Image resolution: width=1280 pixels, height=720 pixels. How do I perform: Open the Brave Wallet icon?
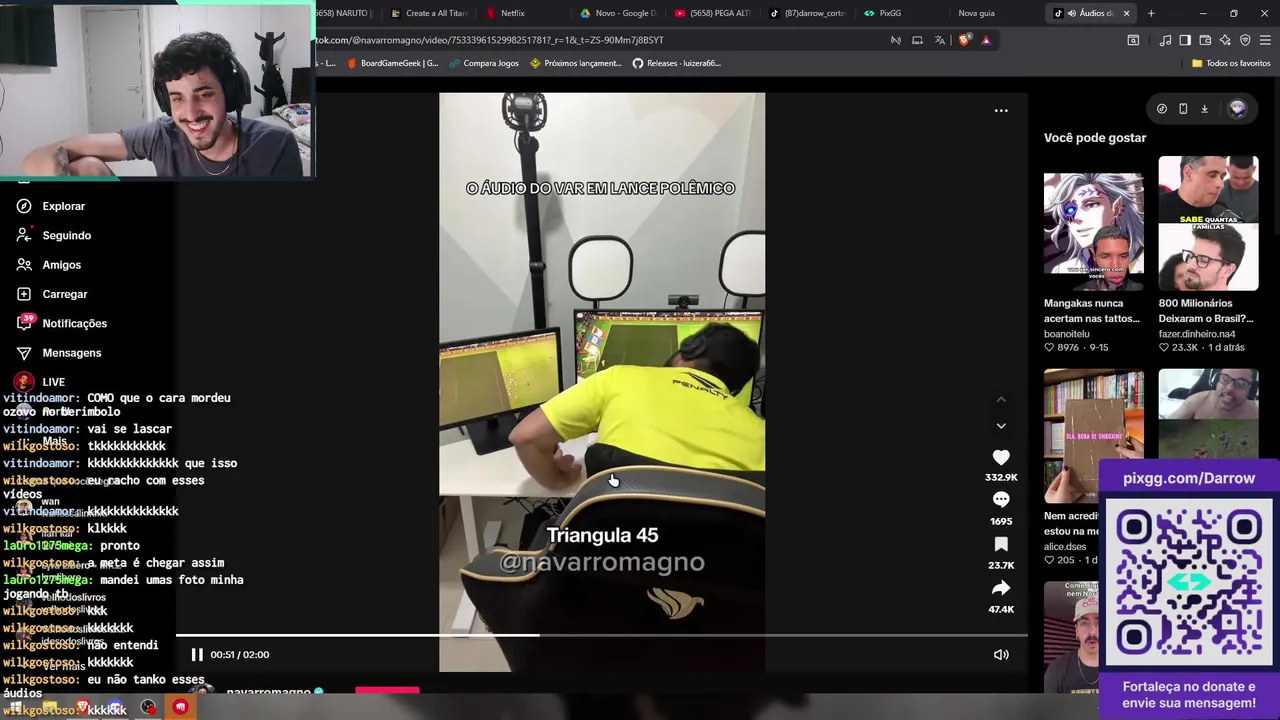[1205, 40]
